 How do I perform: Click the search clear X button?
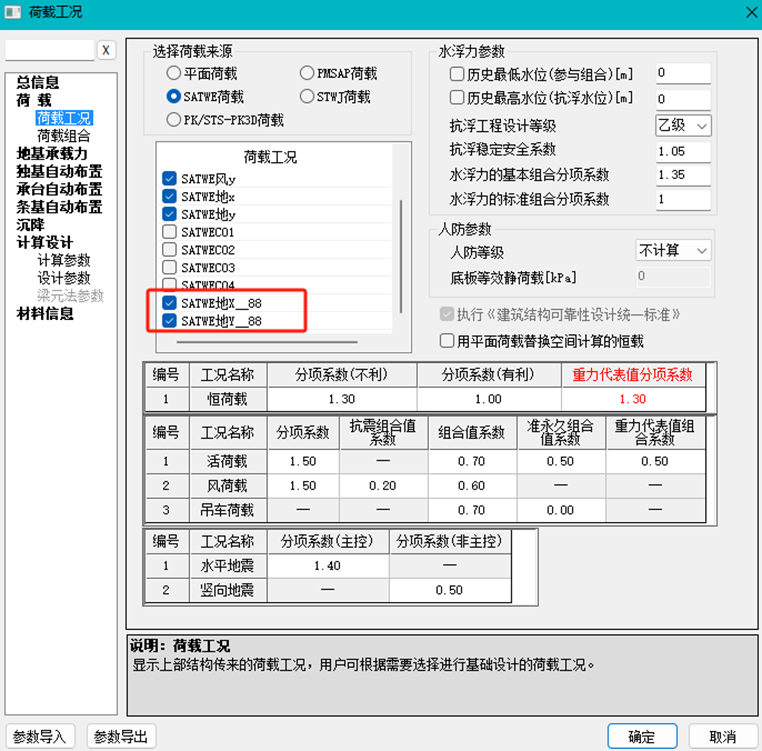tap(106, 50)
